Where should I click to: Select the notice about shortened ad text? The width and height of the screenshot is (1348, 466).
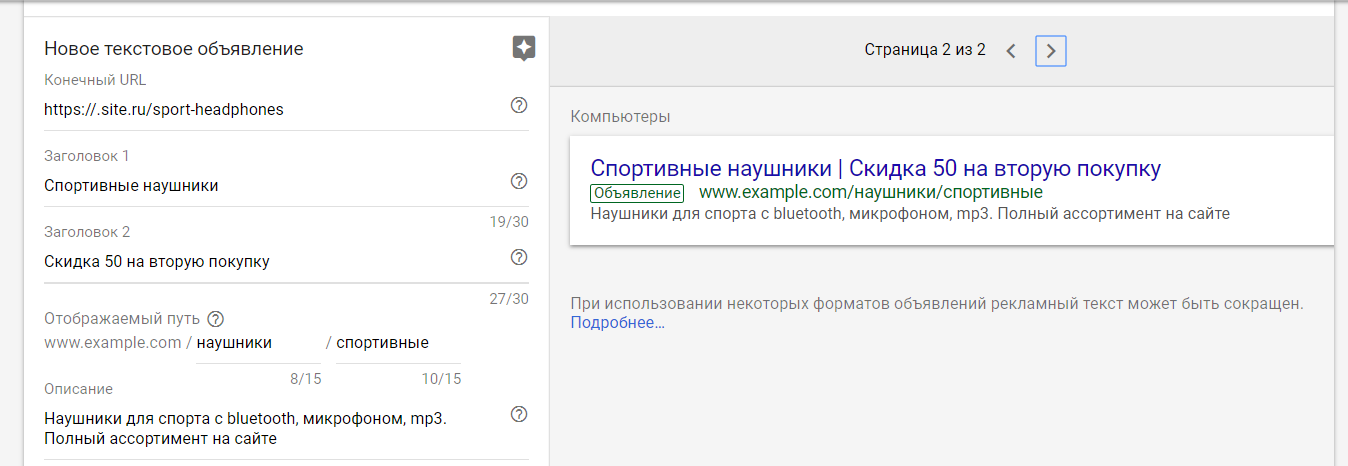tap(937, 303)
